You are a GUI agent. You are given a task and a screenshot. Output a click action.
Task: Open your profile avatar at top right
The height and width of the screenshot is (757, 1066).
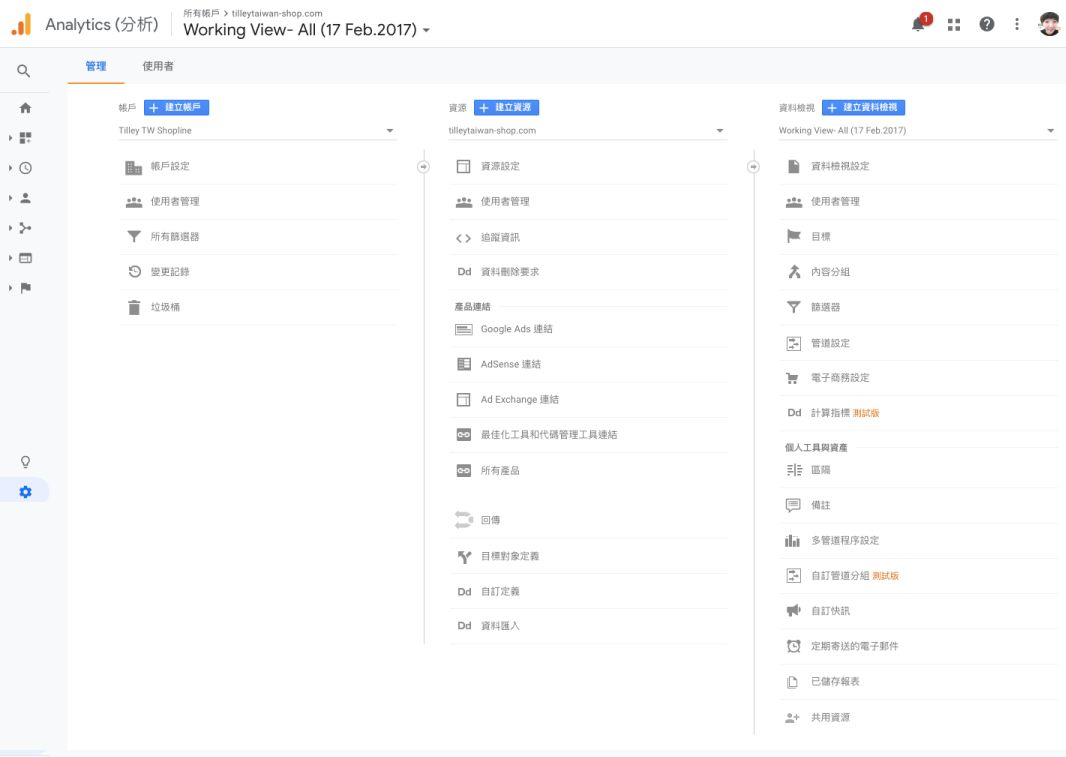[1049, 24]
